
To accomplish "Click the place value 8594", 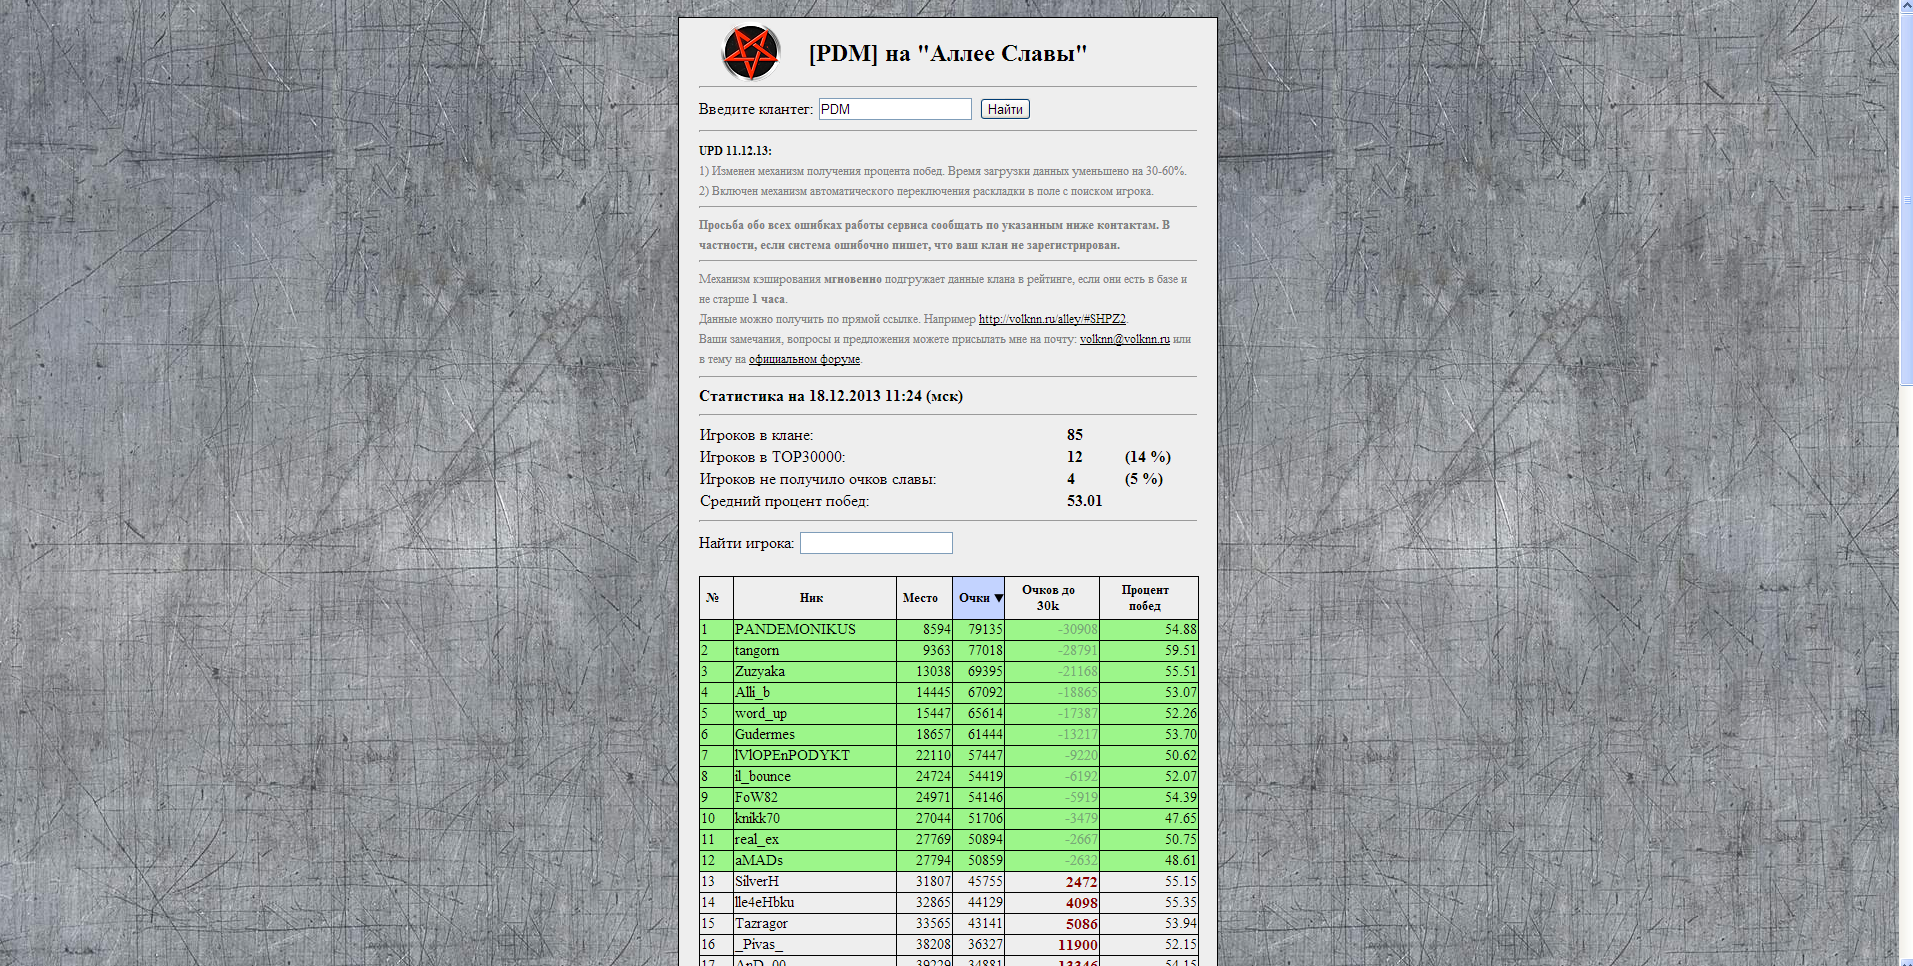I will click(937, 630).
